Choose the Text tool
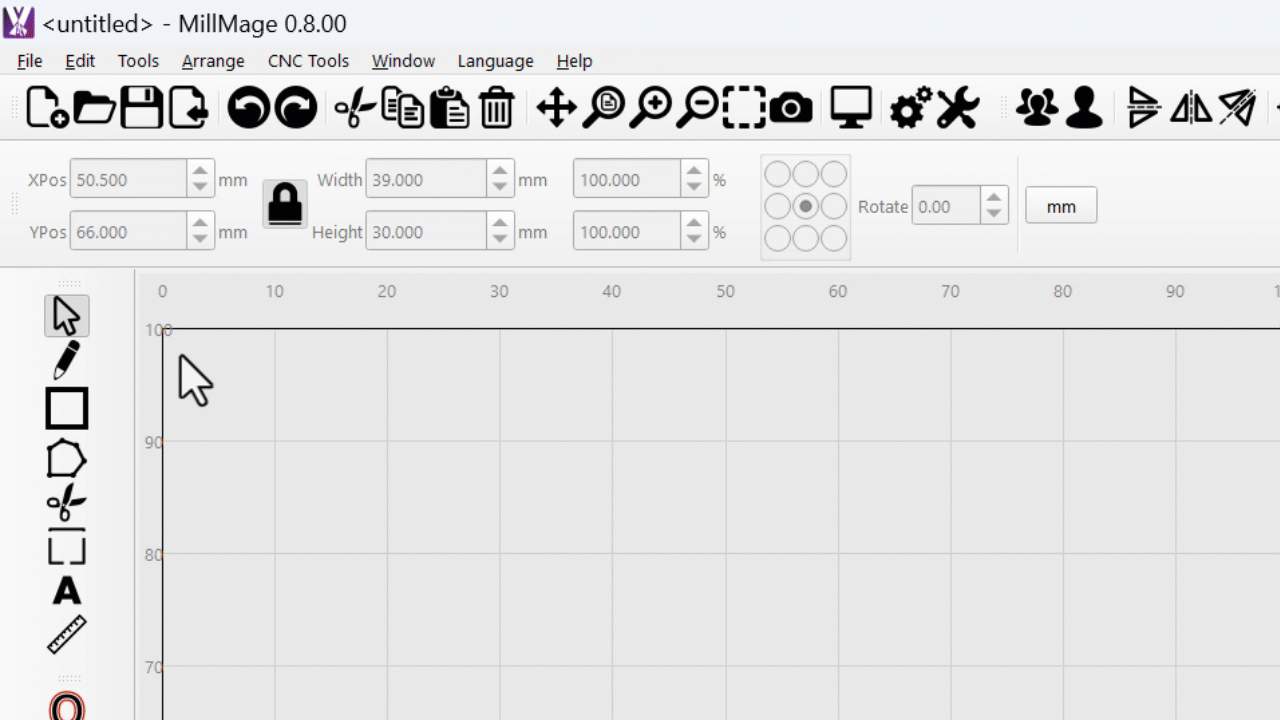The width and height of the screenshot is (1280, 720). pos(67,591)
